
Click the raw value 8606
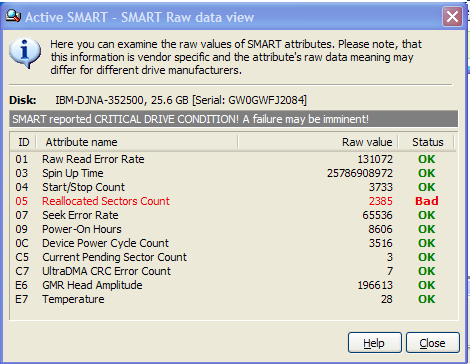[x=381, y=229]
